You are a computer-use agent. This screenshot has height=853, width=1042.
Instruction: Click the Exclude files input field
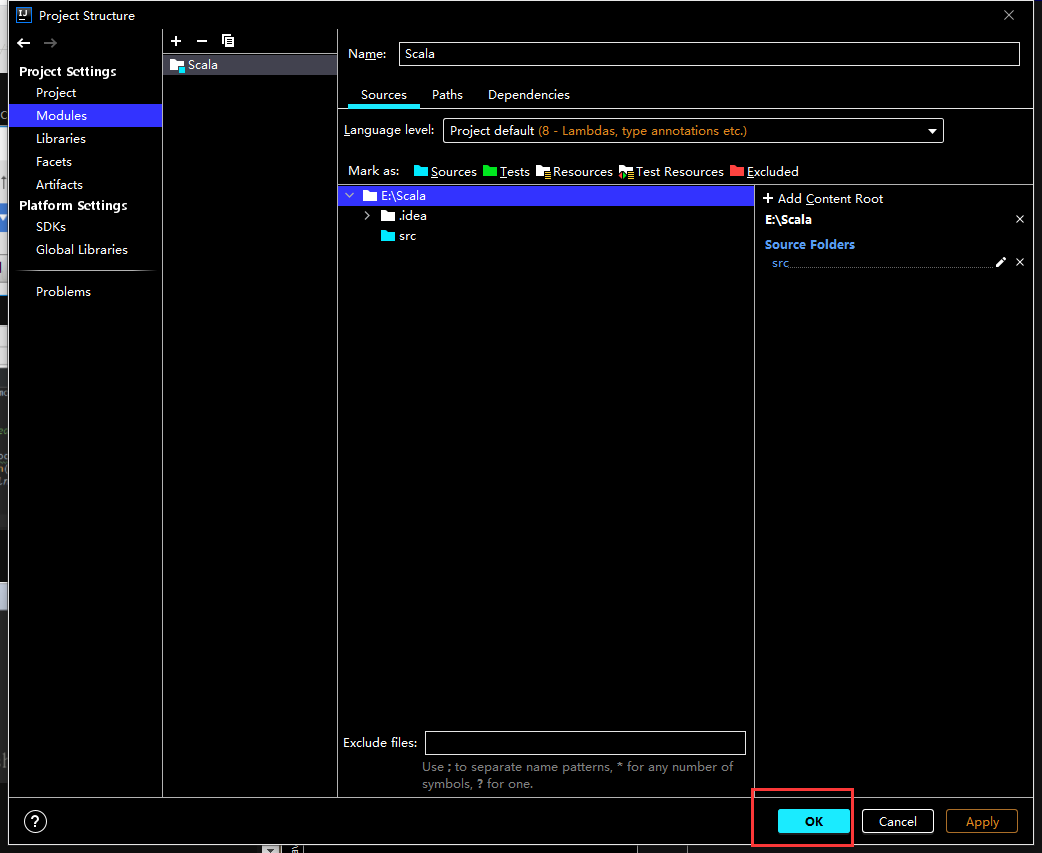point(585,743)
